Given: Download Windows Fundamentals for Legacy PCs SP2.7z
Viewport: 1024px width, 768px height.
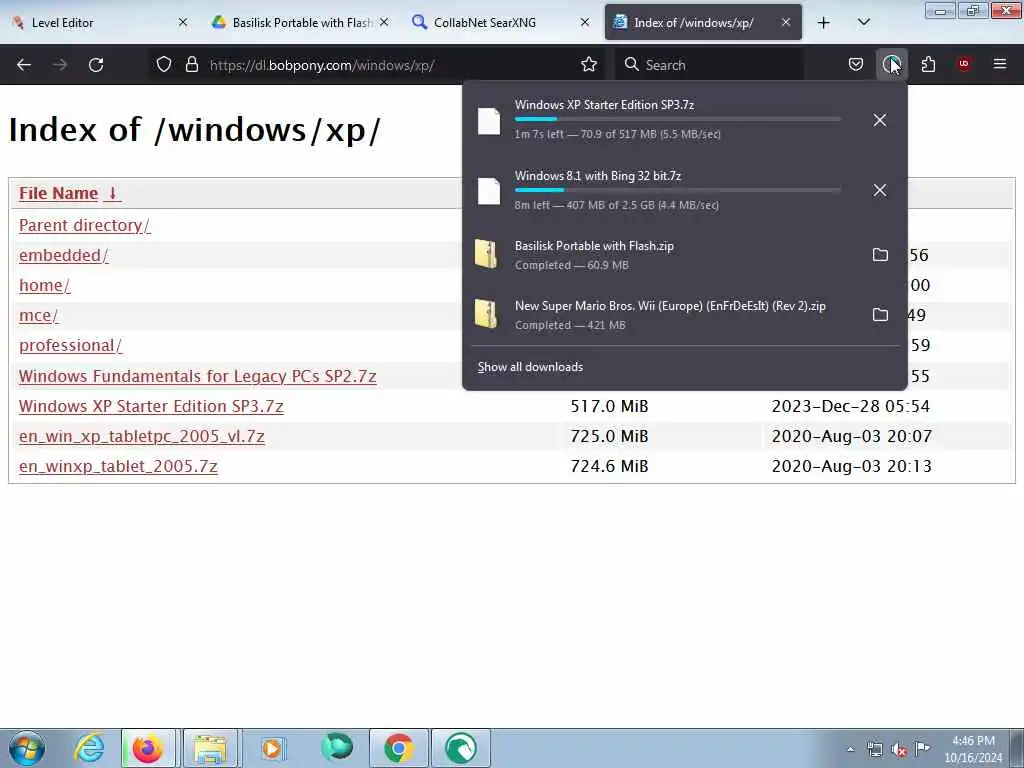Looking at the screenshot, I should 197,376.
